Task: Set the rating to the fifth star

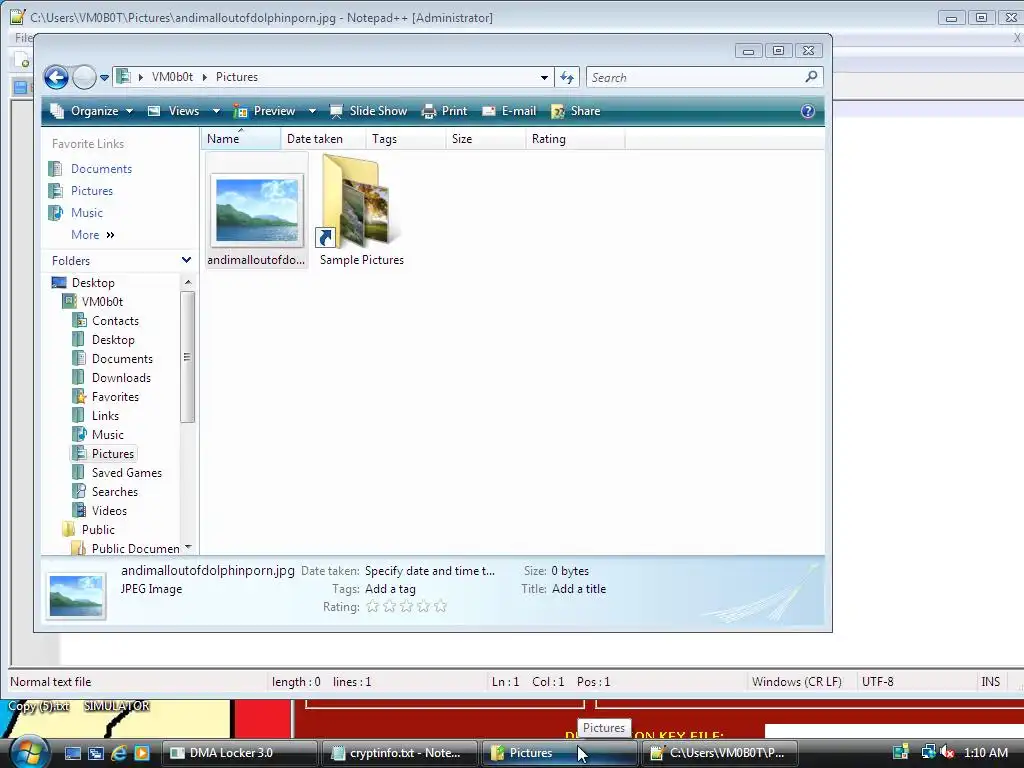Action: 440,607
